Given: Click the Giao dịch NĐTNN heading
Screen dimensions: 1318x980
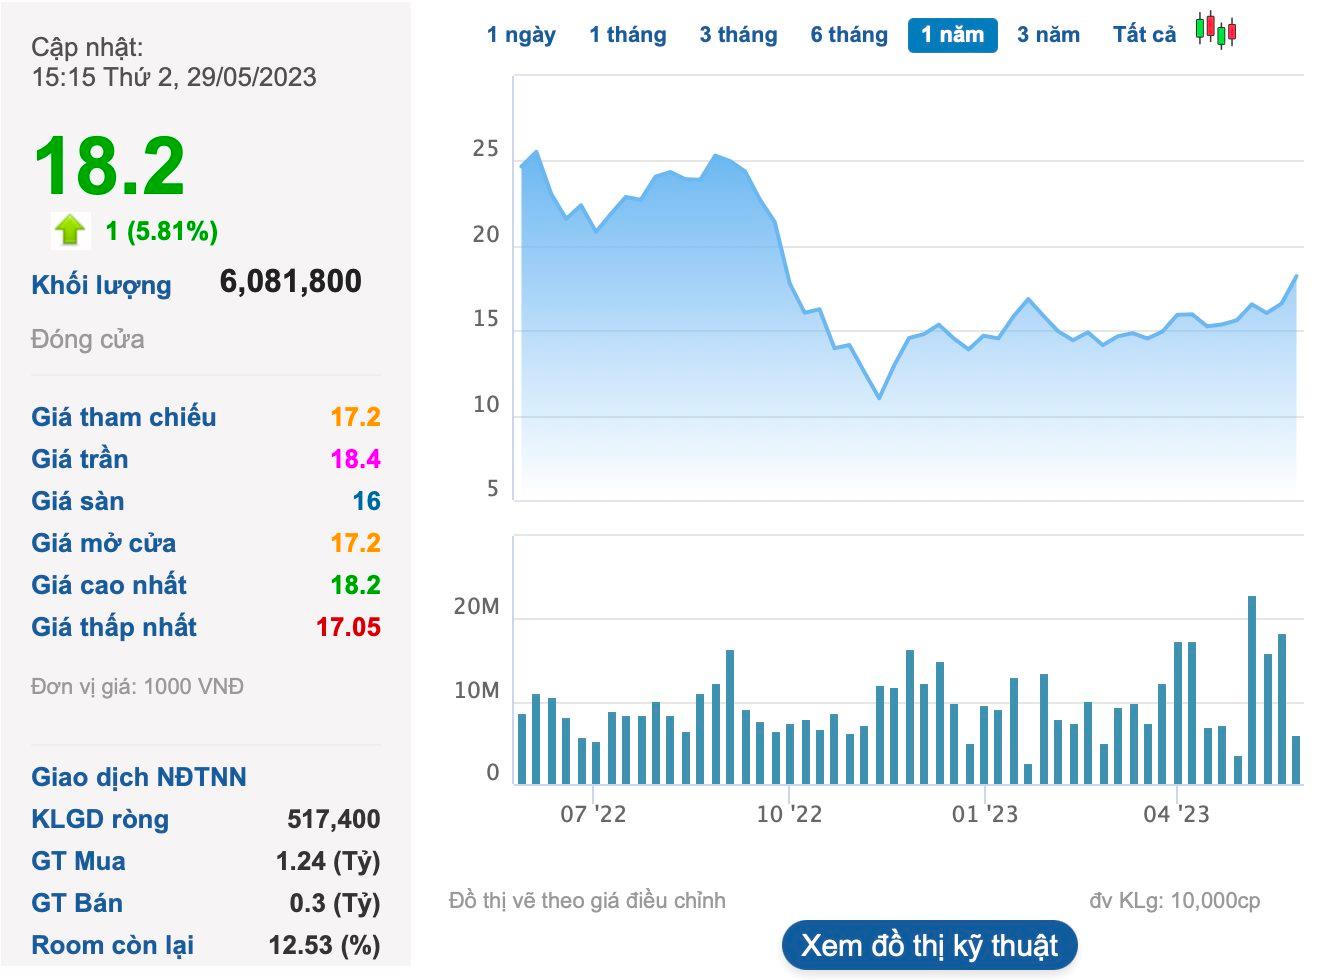Looking at the screenshot, I should click(139, 777).
